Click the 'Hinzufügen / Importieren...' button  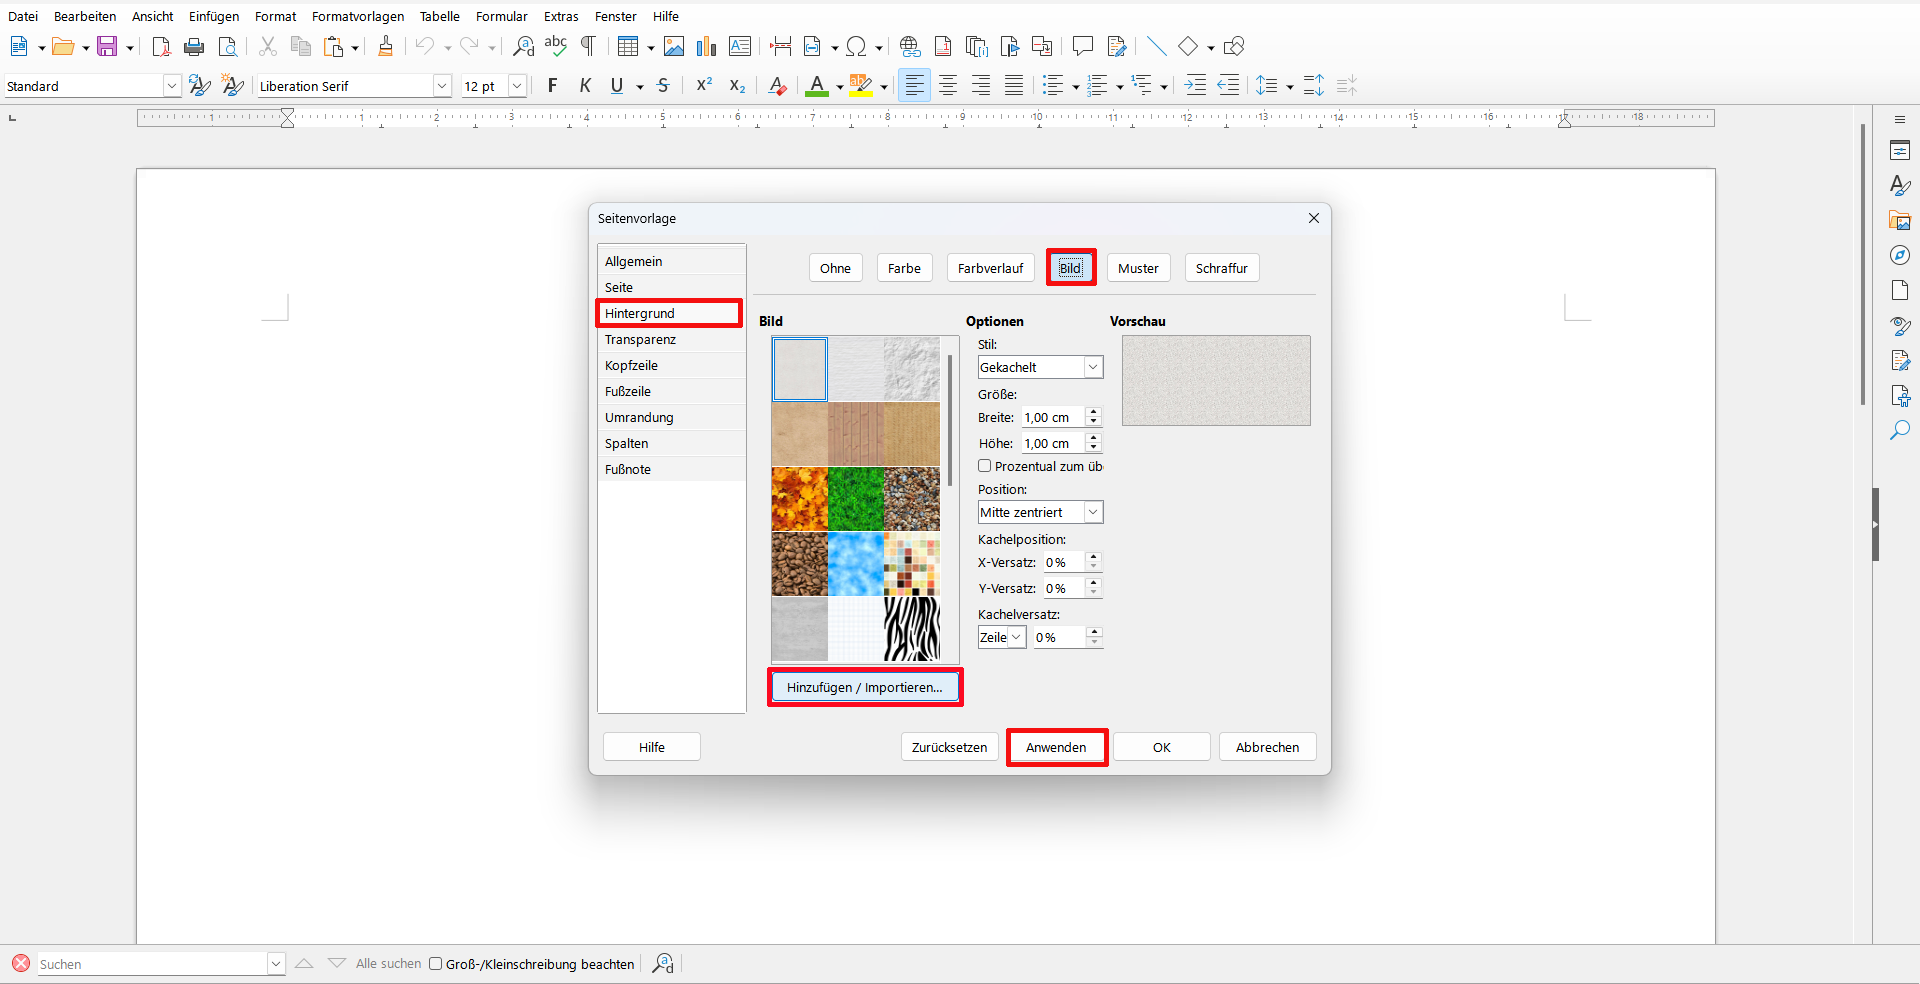point(864,687)
